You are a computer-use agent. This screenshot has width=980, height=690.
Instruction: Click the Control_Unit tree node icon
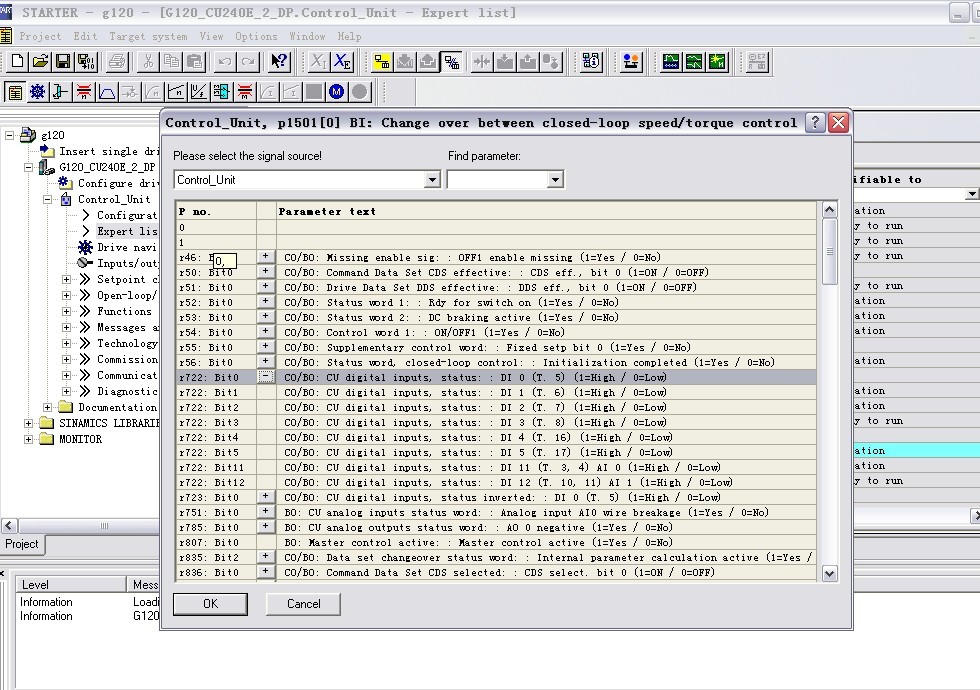click(66, 199)
